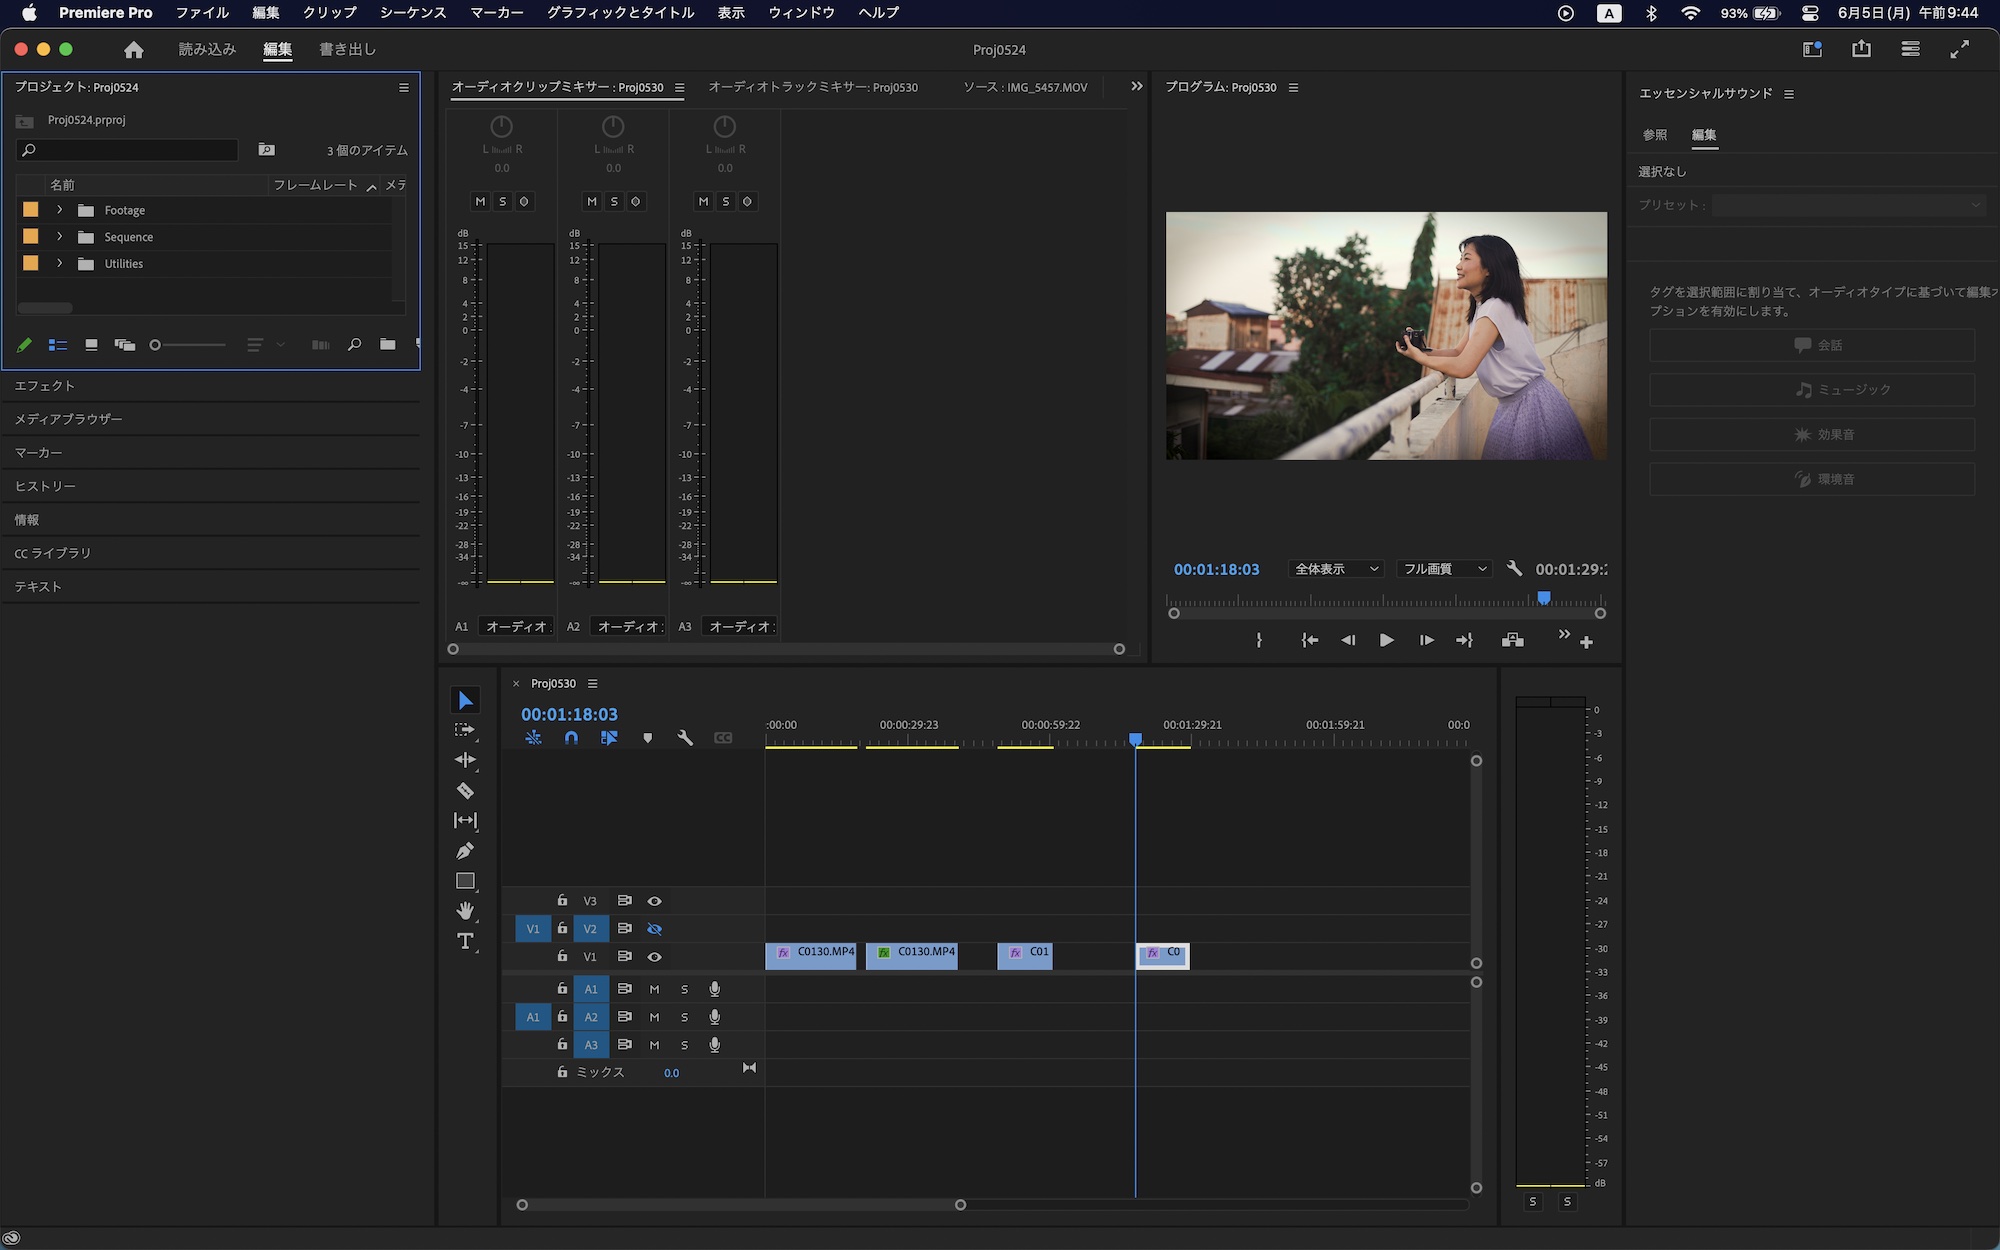The width and height of the screenshot is (2000, 1250).
Task: Toggle V2 track output eye
Action: 655,929
